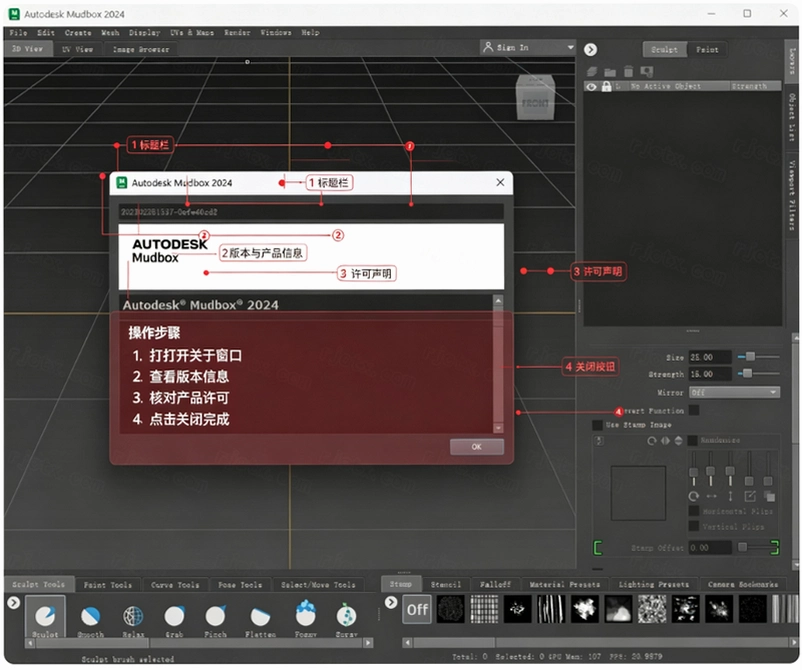Image resolution: width=802 pixels, height=670 pixels.
Task: Click the vertical position randomize icon
Action: pos(730,496)
